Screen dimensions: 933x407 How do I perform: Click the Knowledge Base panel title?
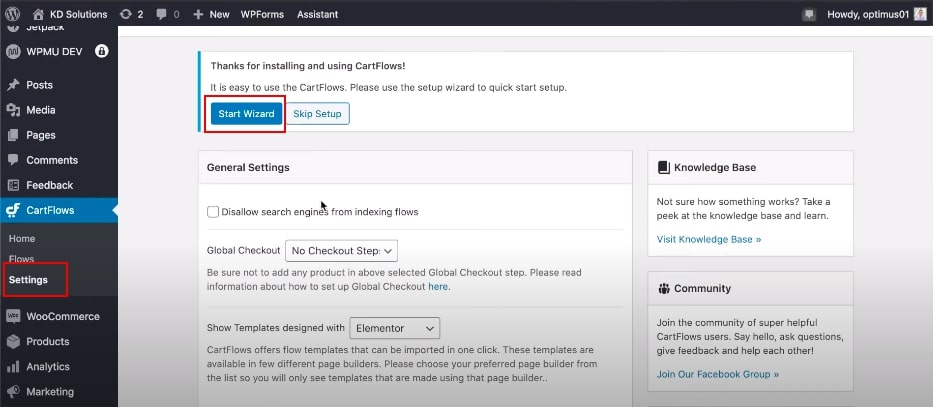(715, 167)
